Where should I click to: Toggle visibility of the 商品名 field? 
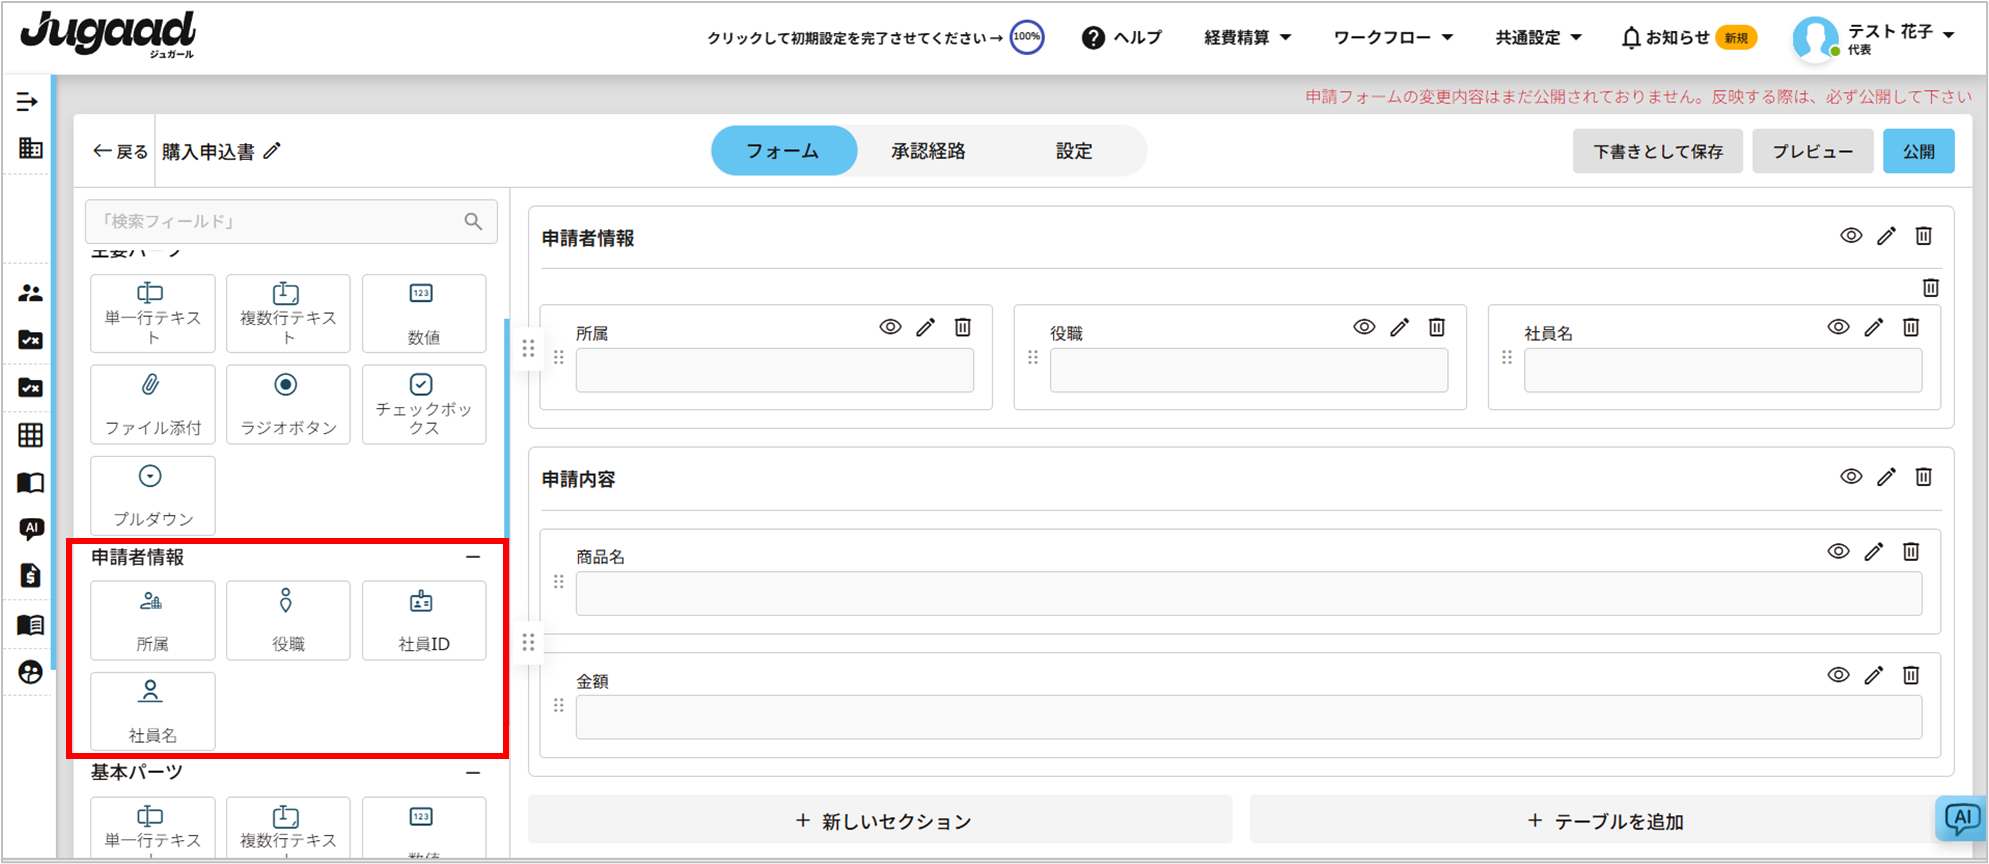[x=1838, y=551]
